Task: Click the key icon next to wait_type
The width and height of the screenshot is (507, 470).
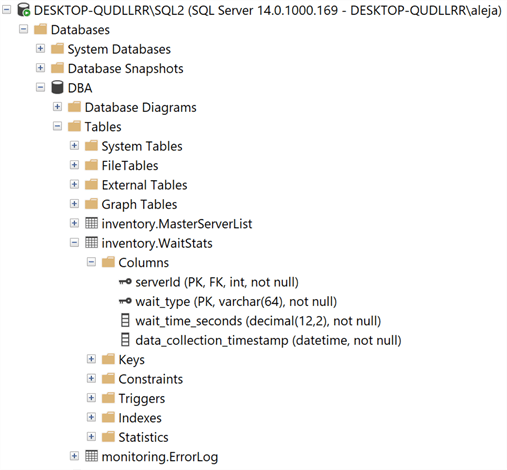Action: click(x=125, y=301)
